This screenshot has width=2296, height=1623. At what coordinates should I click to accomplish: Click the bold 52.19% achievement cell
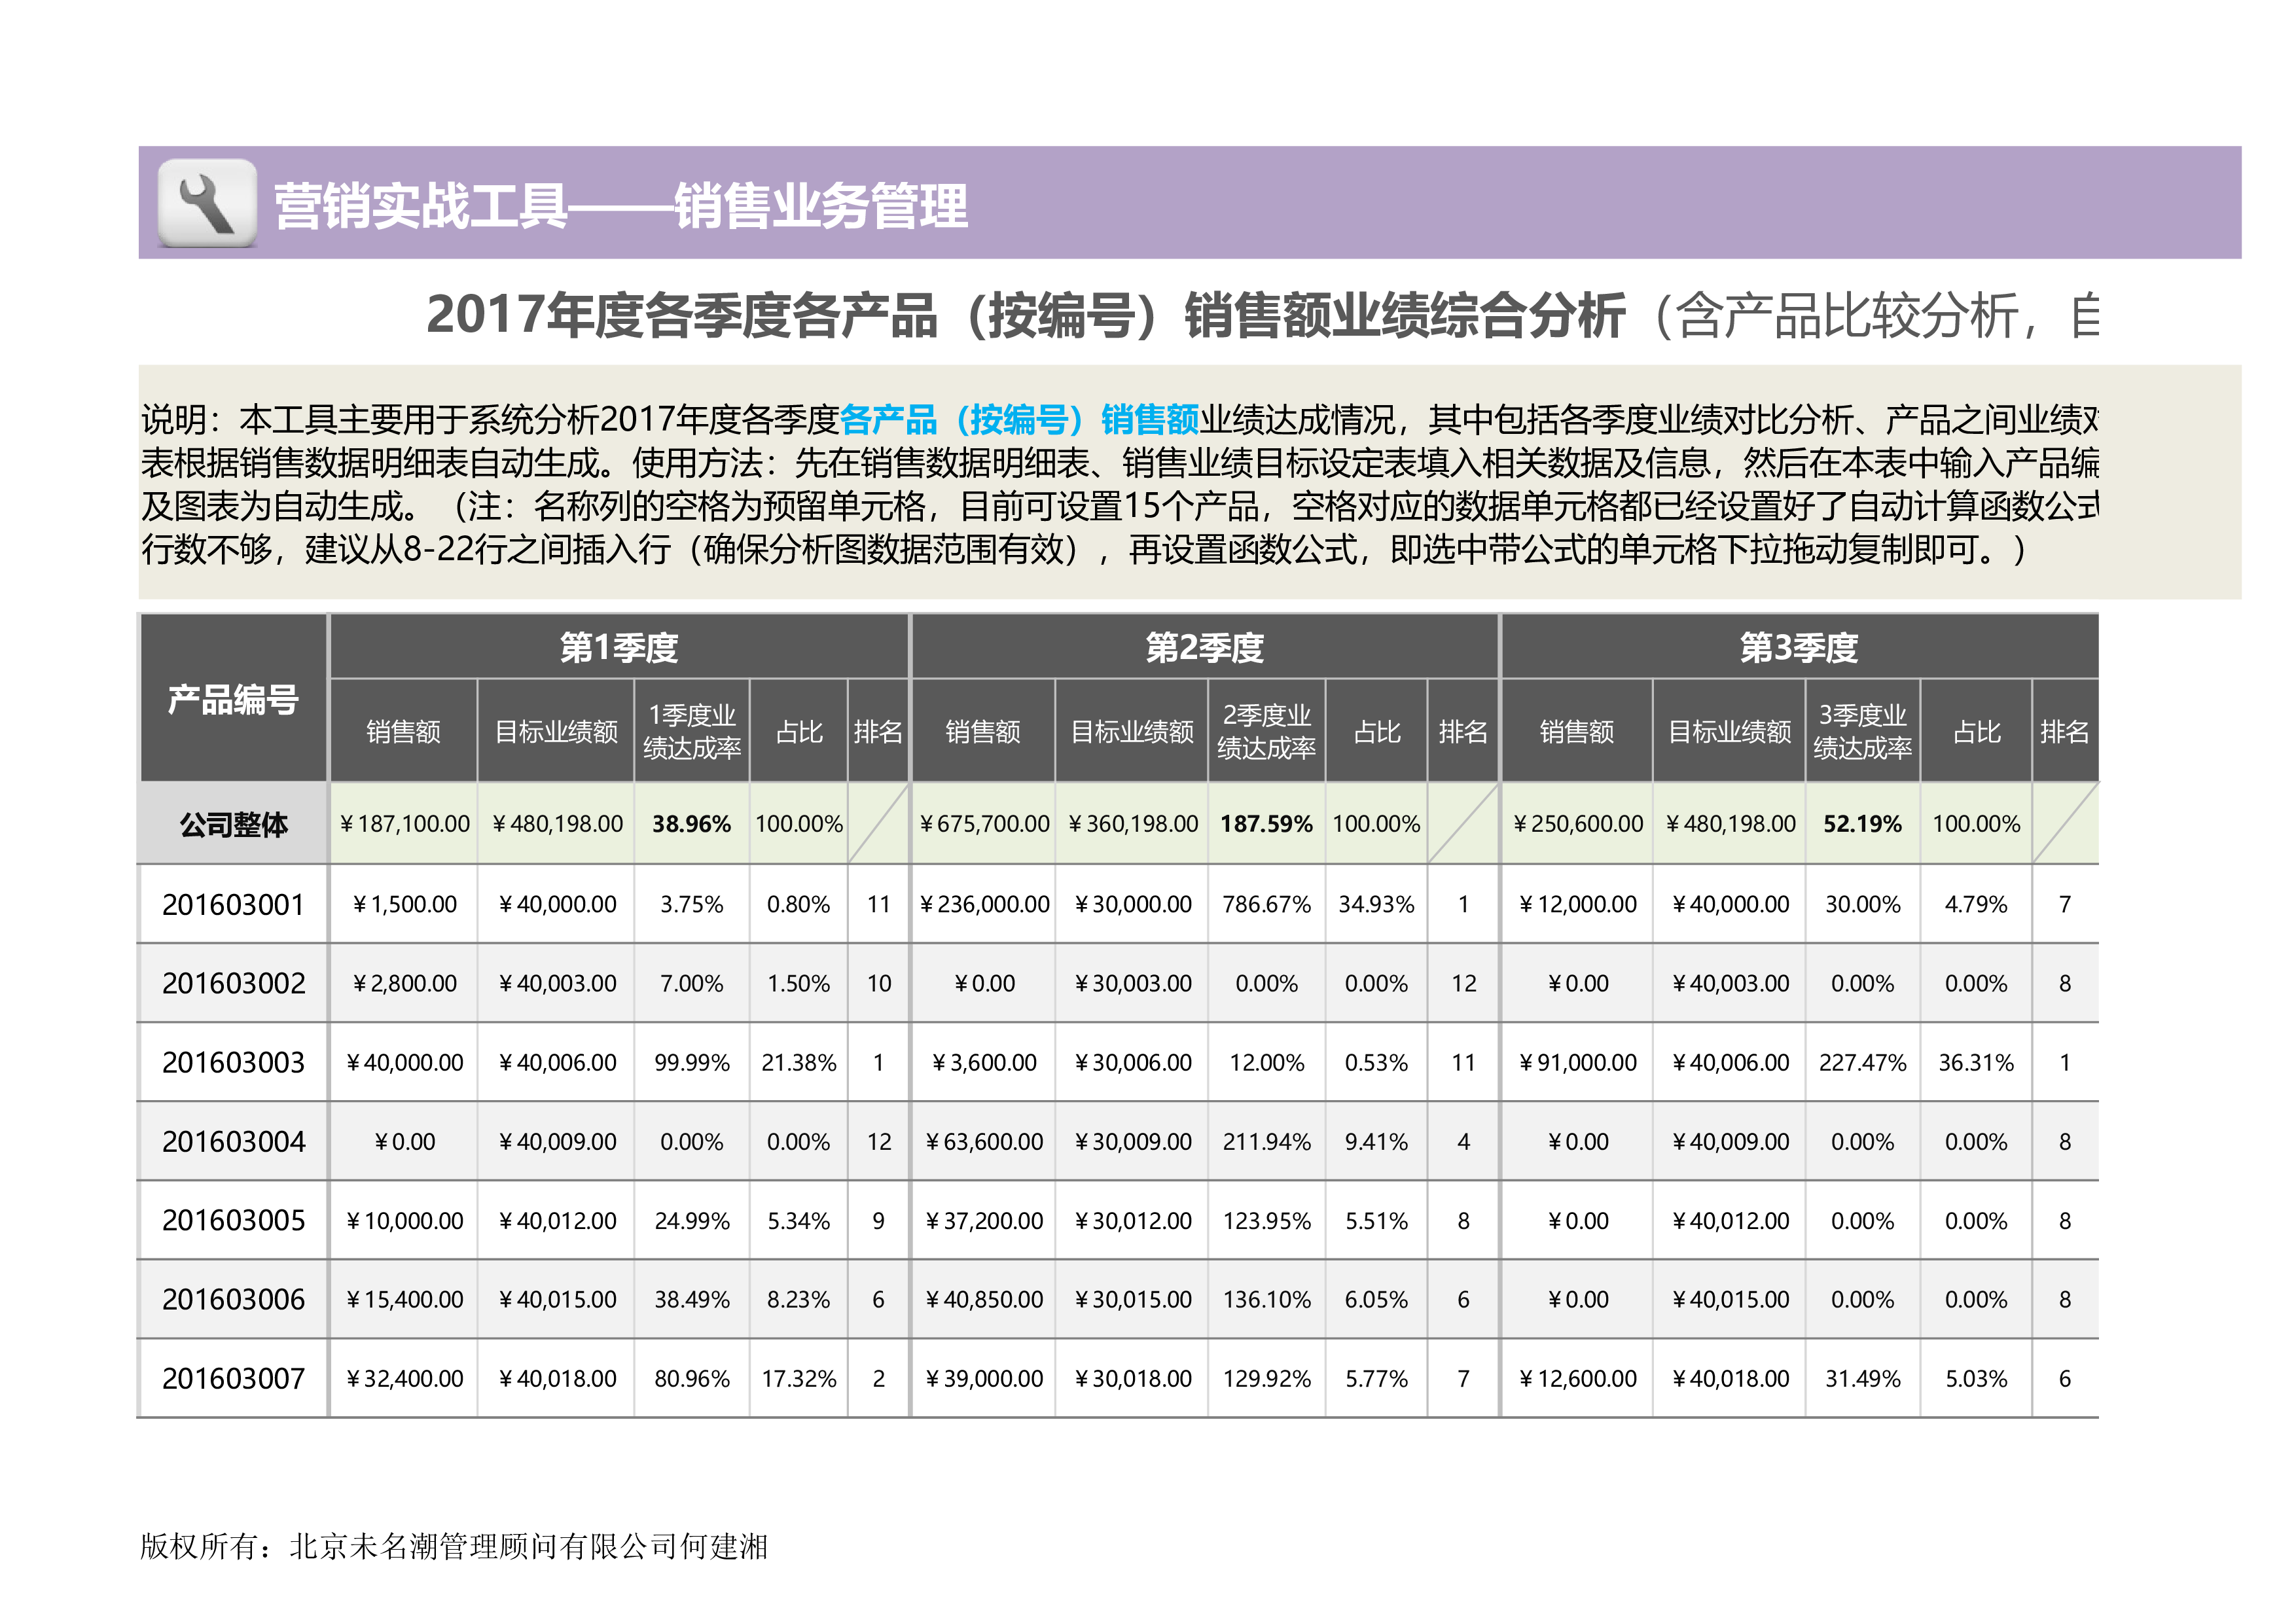[x=1862, y=824]
